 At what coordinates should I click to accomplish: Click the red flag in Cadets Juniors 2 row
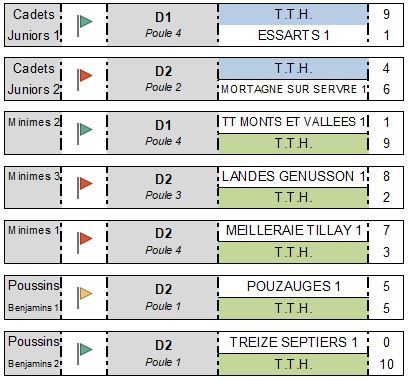[x=85, y=79]
